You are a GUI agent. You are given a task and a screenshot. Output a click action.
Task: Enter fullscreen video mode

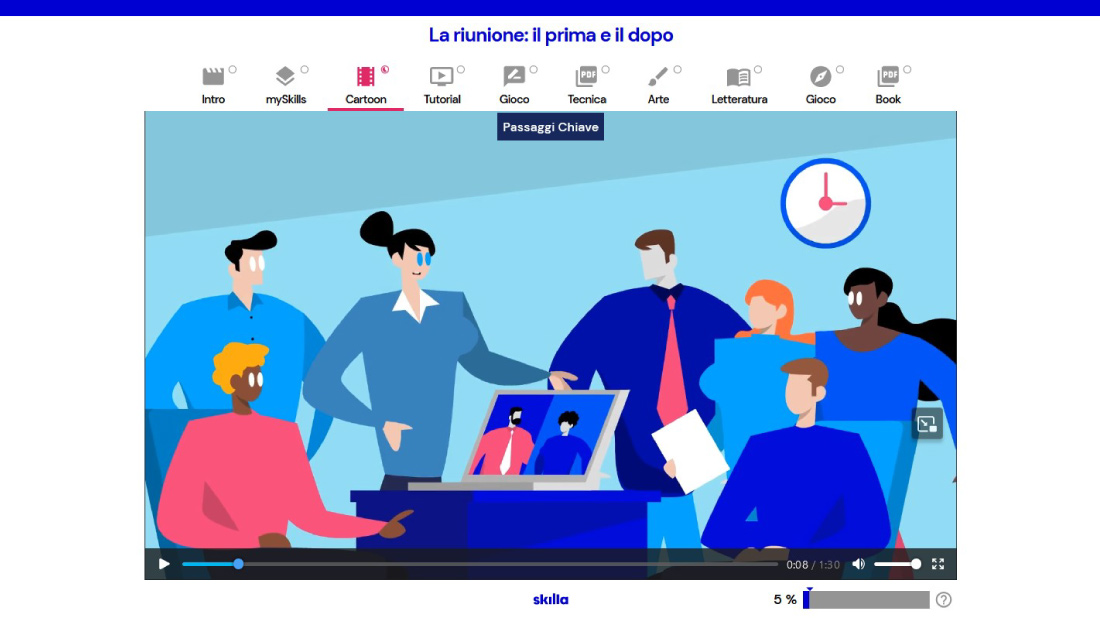[x=938, y=564]
